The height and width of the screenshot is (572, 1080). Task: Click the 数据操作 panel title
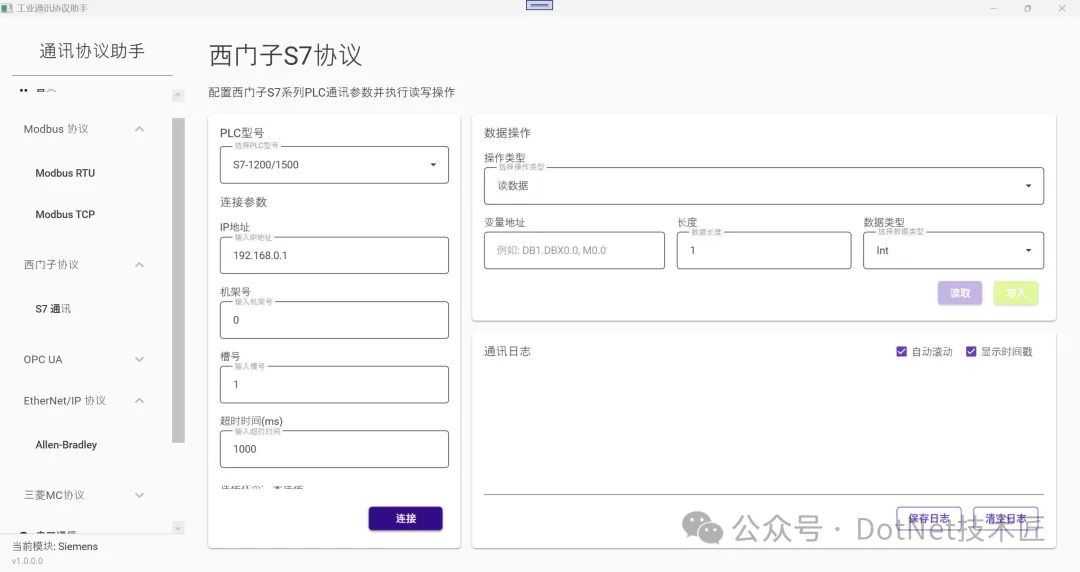[x=508, y=133]
